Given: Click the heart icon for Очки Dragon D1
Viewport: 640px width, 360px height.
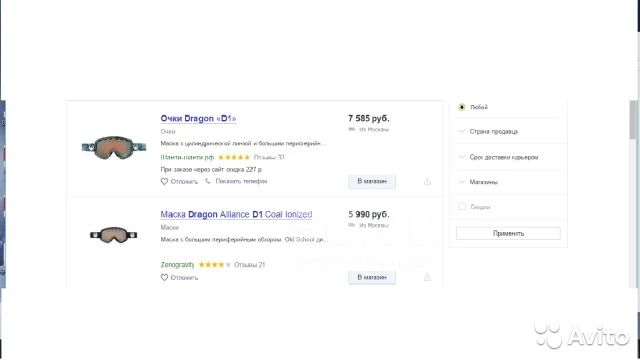Looking at the screenshot, I should click(164, 182).
